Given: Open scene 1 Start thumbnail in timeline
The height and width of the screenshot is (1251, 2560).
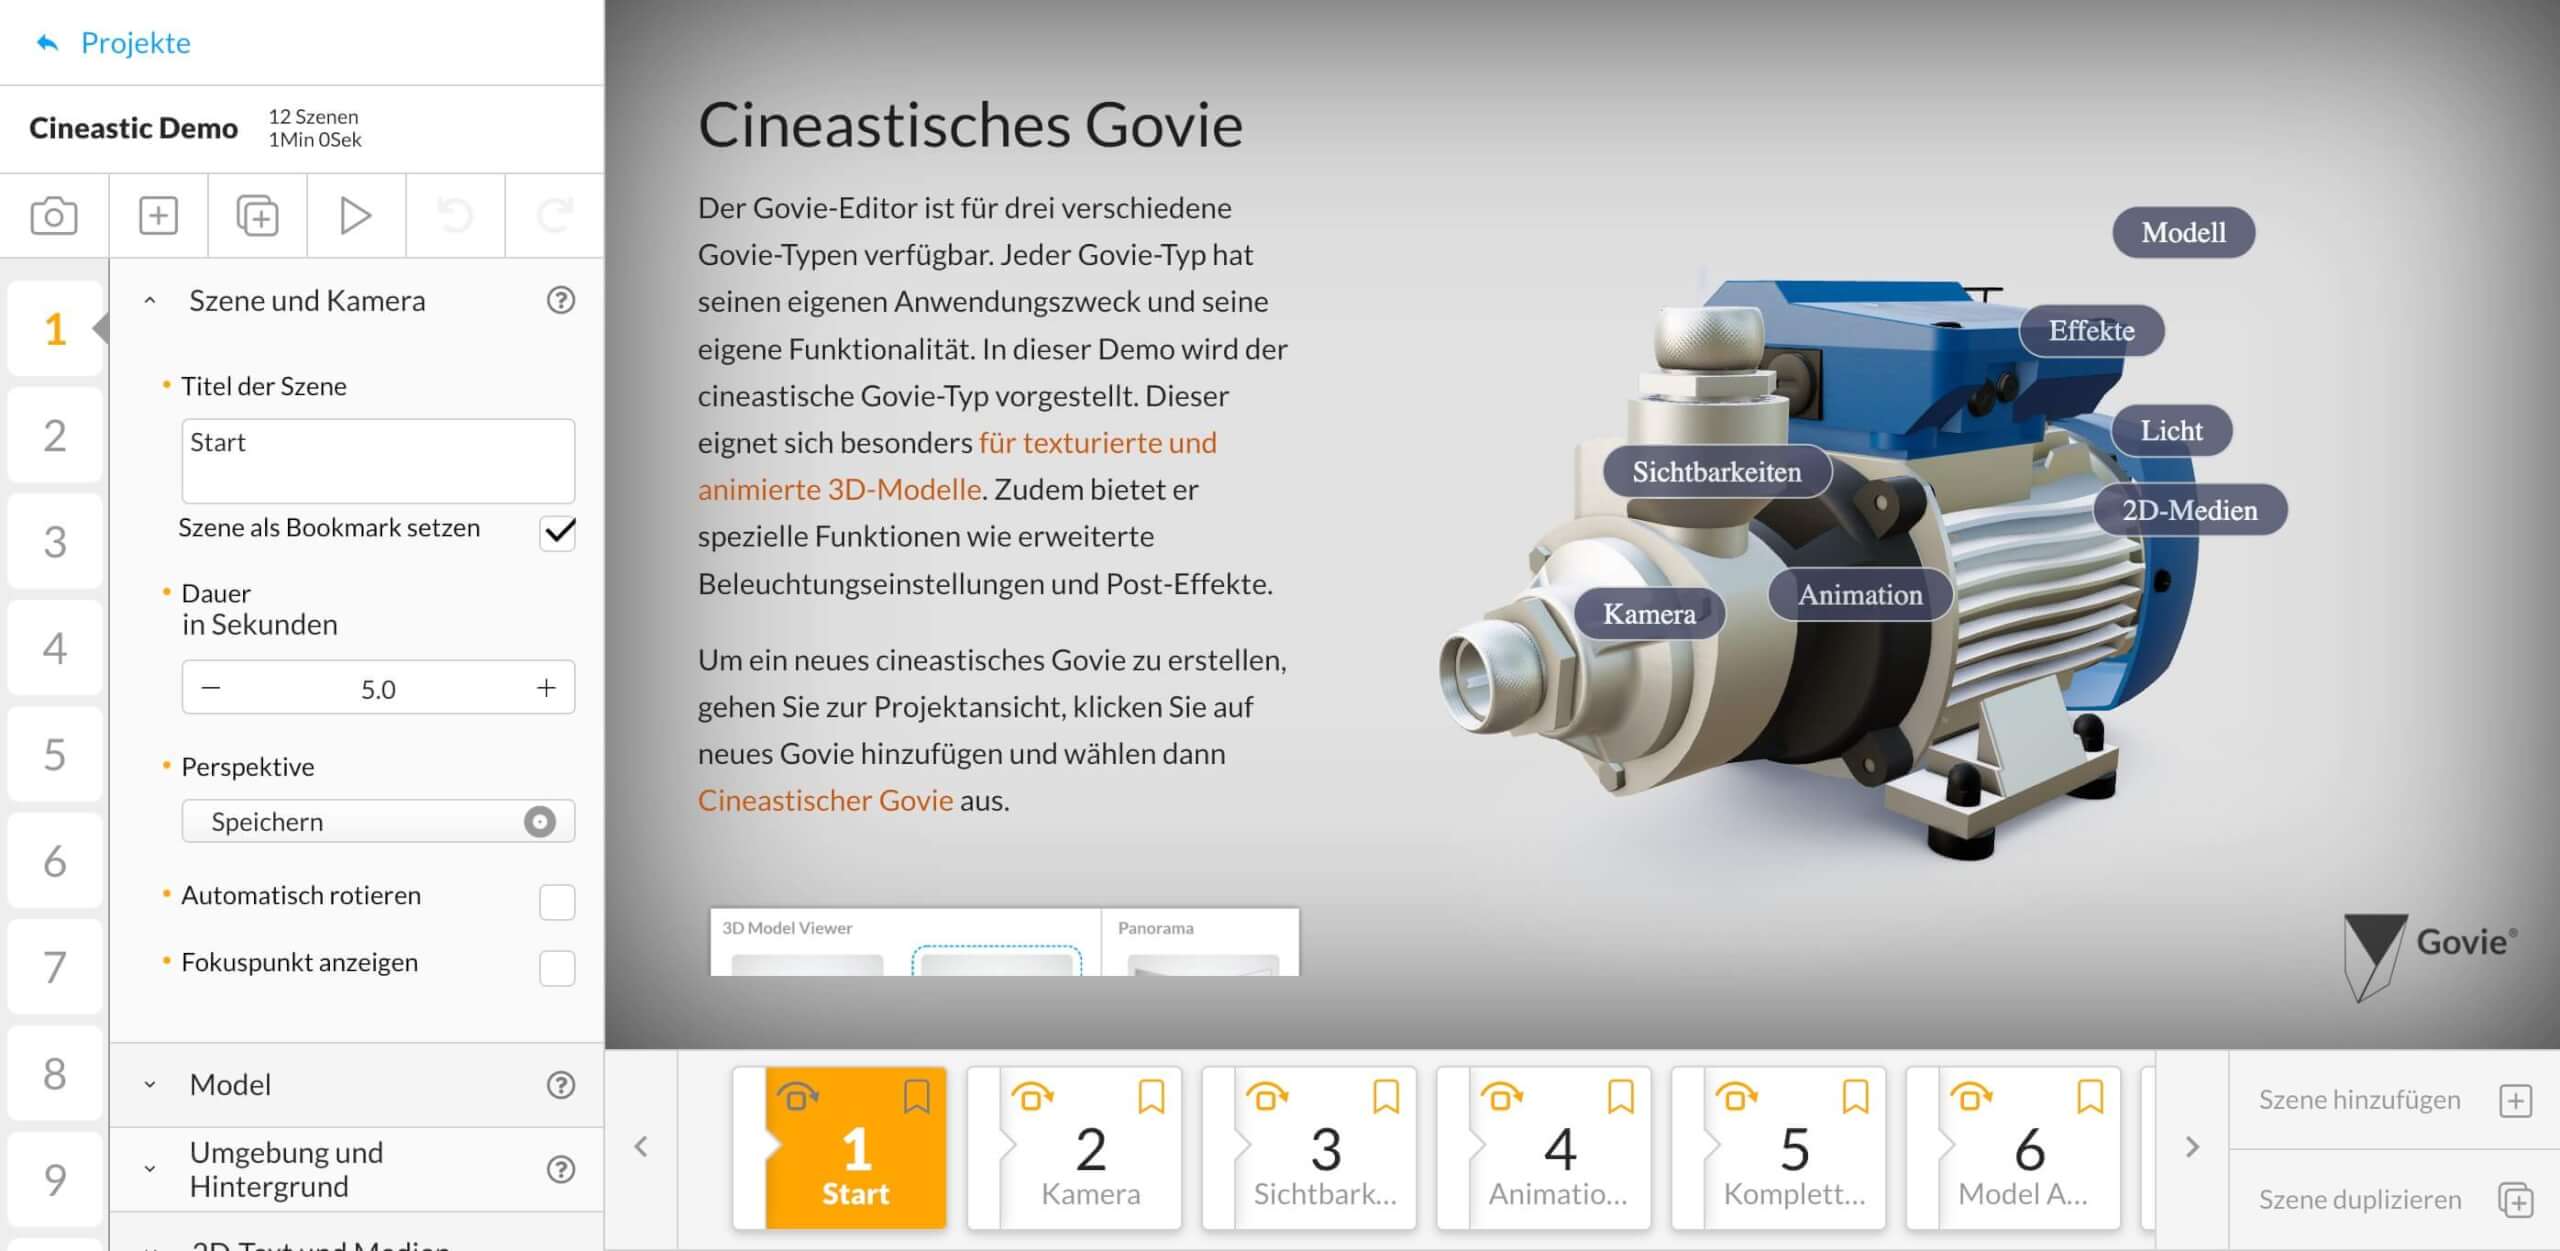Looking at the screenshot, I should [x=840, y=1147].
